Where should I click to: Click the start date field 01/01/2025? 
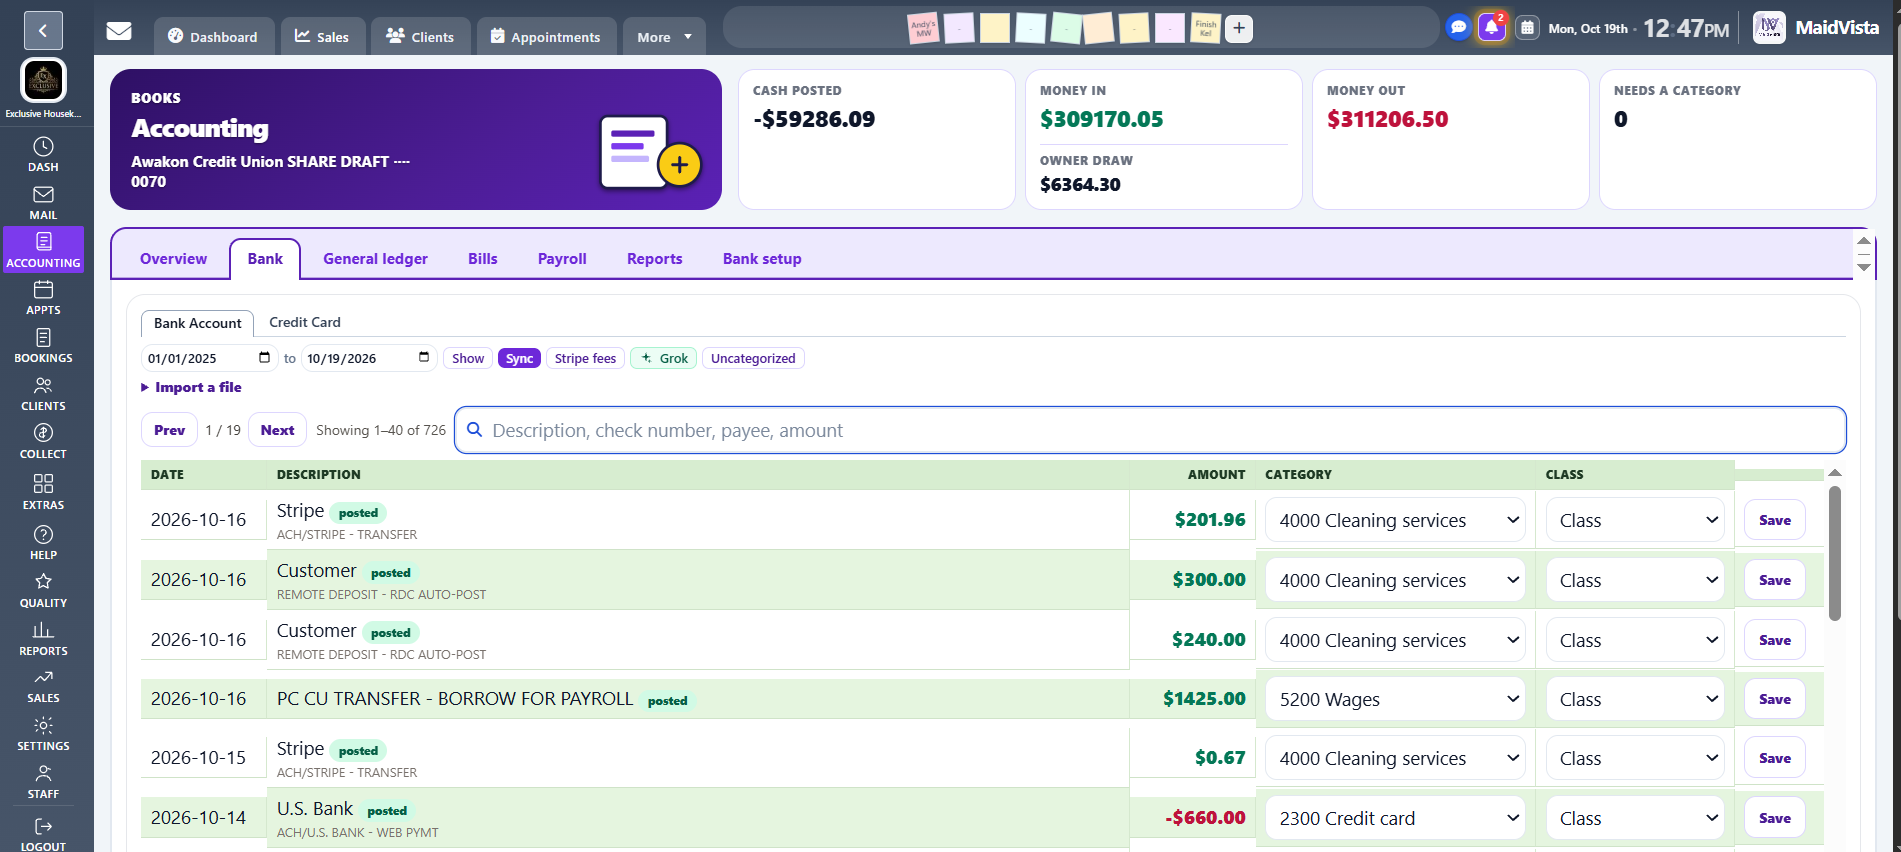point(209,358)
